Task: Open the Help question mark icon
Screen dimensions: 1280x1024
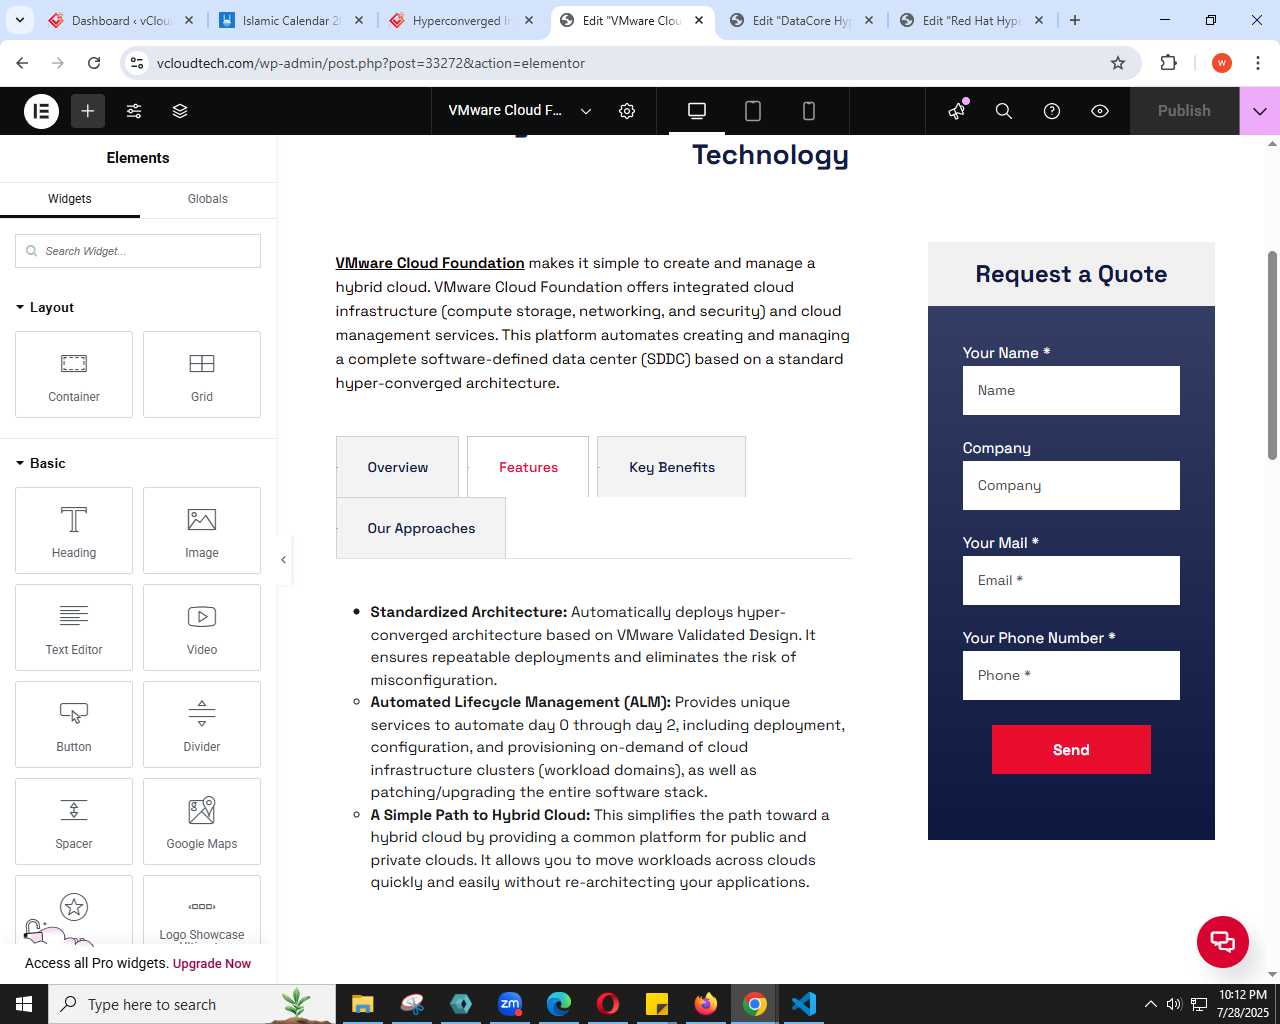Action: pyautogui.click(x=1052, y=111)
